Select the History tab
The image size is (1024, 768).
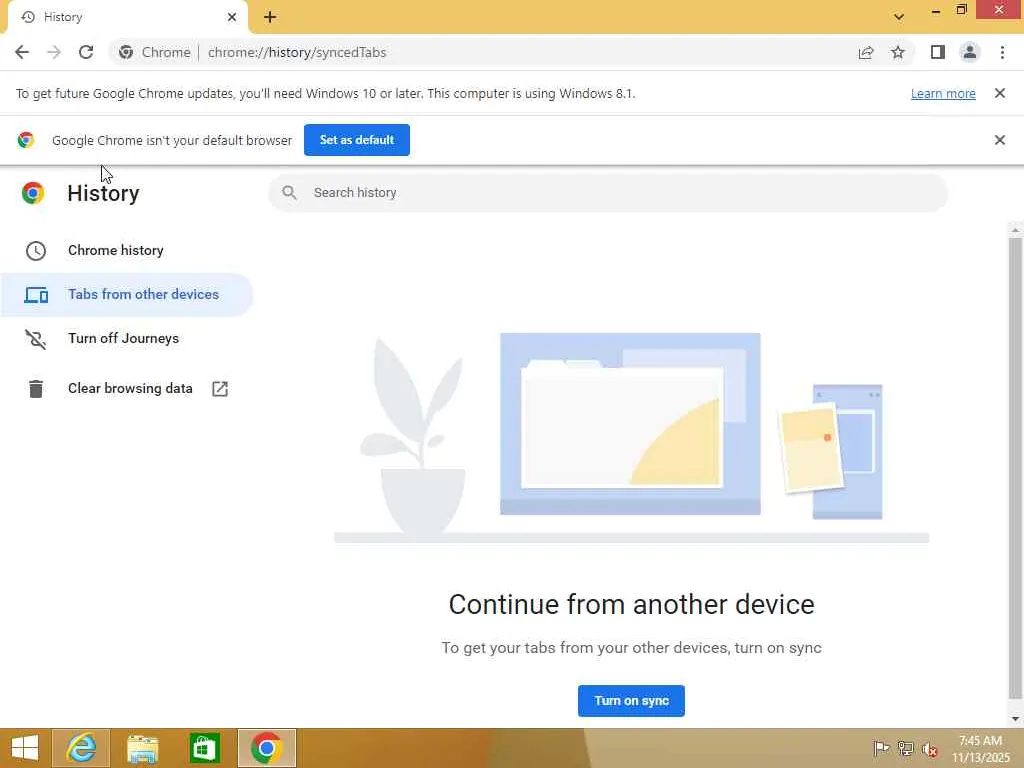pyautogui.click(x=127, y=17)
